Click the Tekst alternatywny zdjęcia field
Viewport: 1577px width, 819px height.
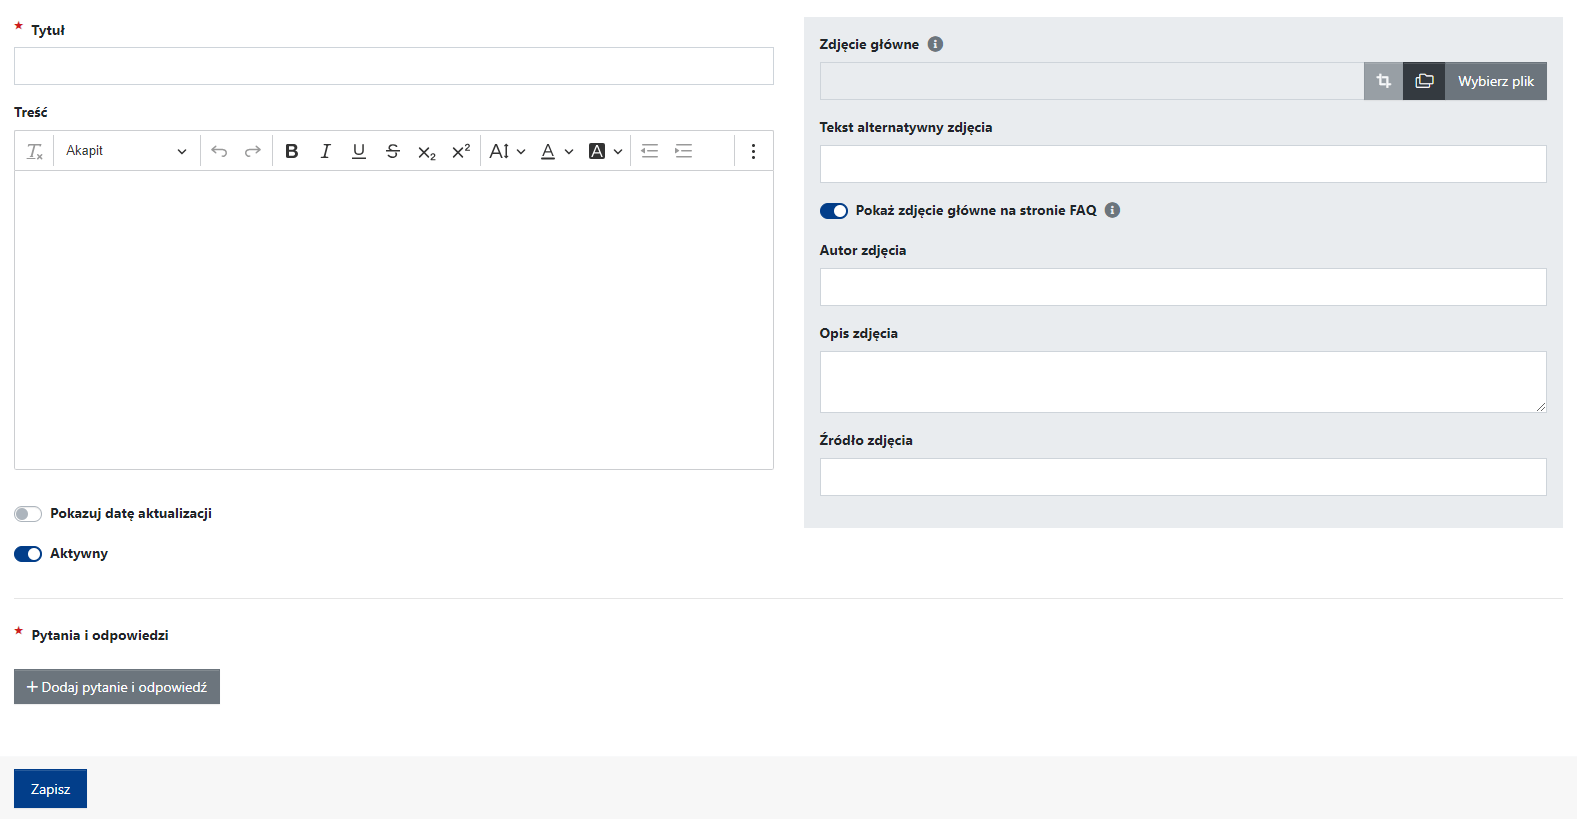point(1183,164)
